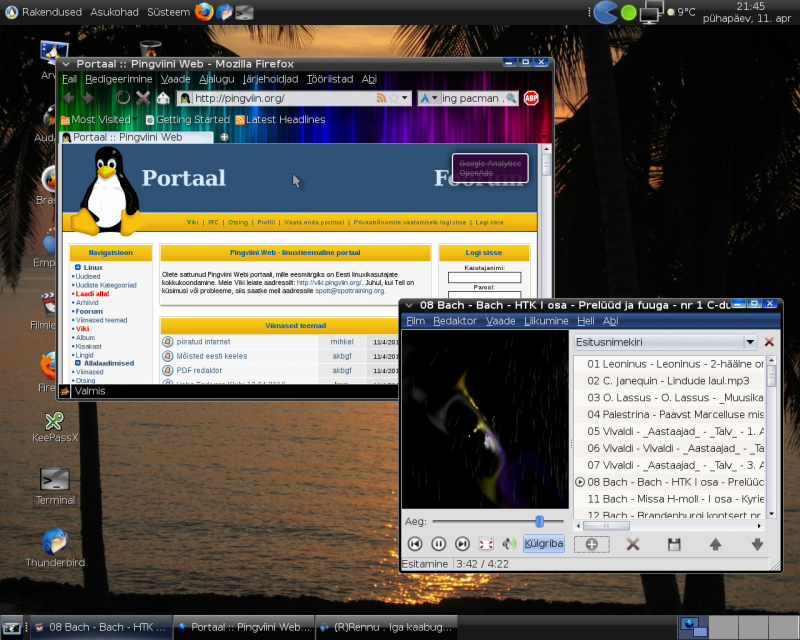This screenshot has width=800, height=640.
Task: Skip to next track in Totem
Action: pos(462,544)
